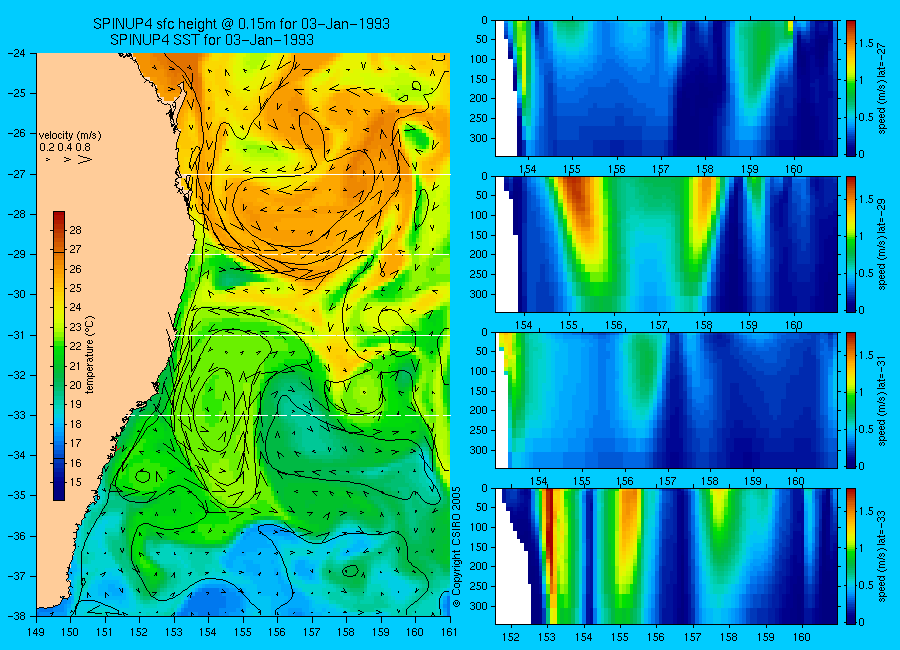Click the 150 depth tick on lat=-29 panel
Image resolution: width=900 pixels, height=650 pixels.
(479, 235)
